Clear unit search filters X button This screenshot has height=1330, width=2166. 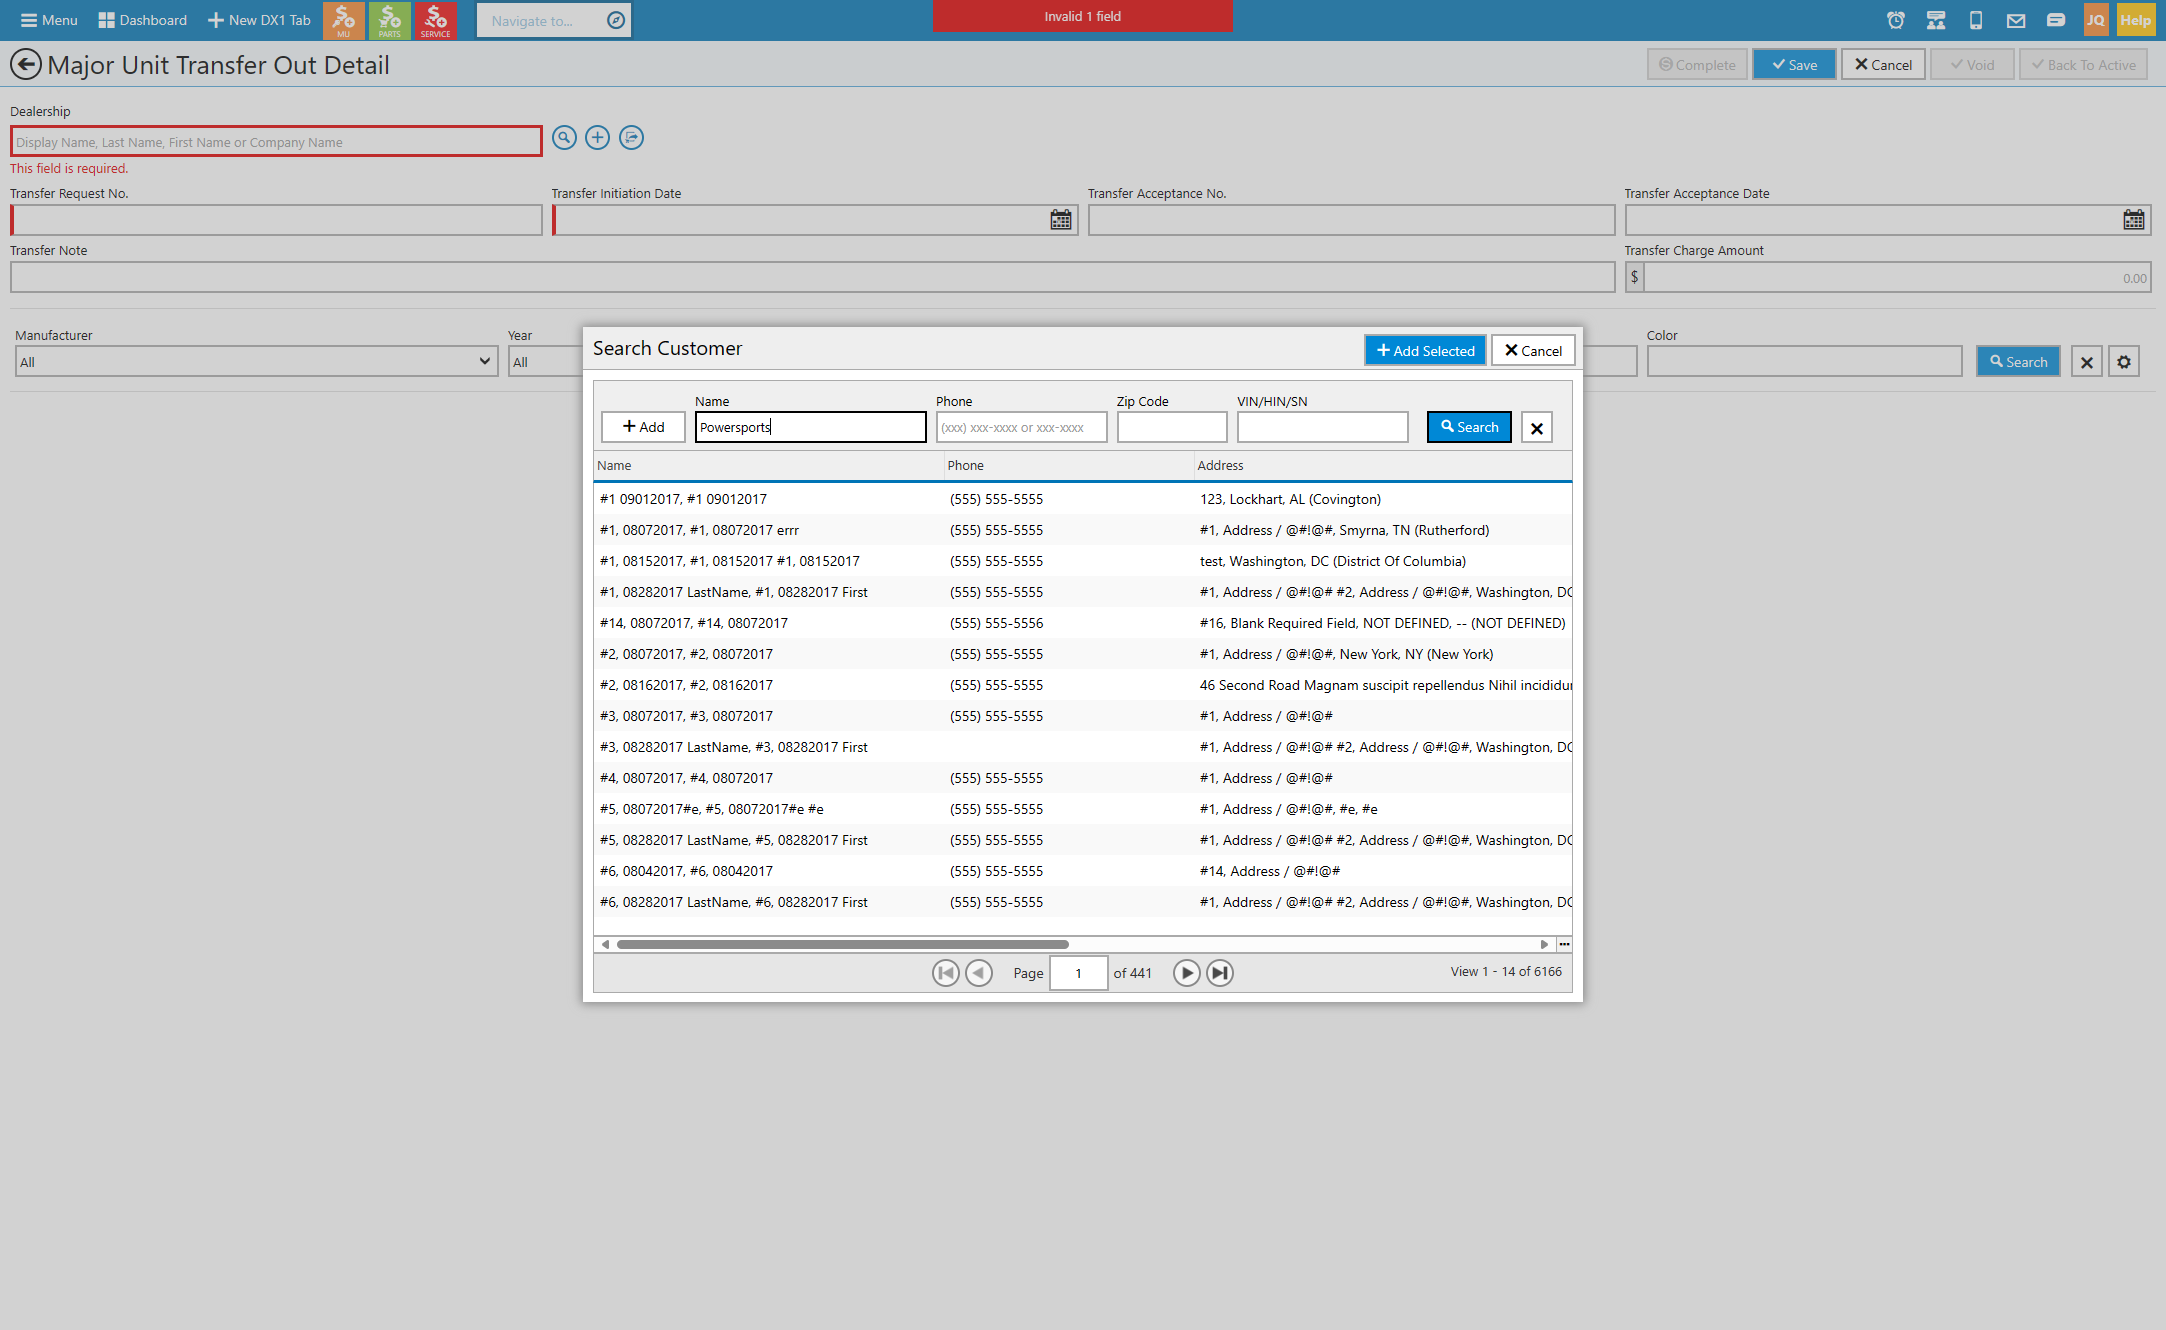click(2086, 362)
